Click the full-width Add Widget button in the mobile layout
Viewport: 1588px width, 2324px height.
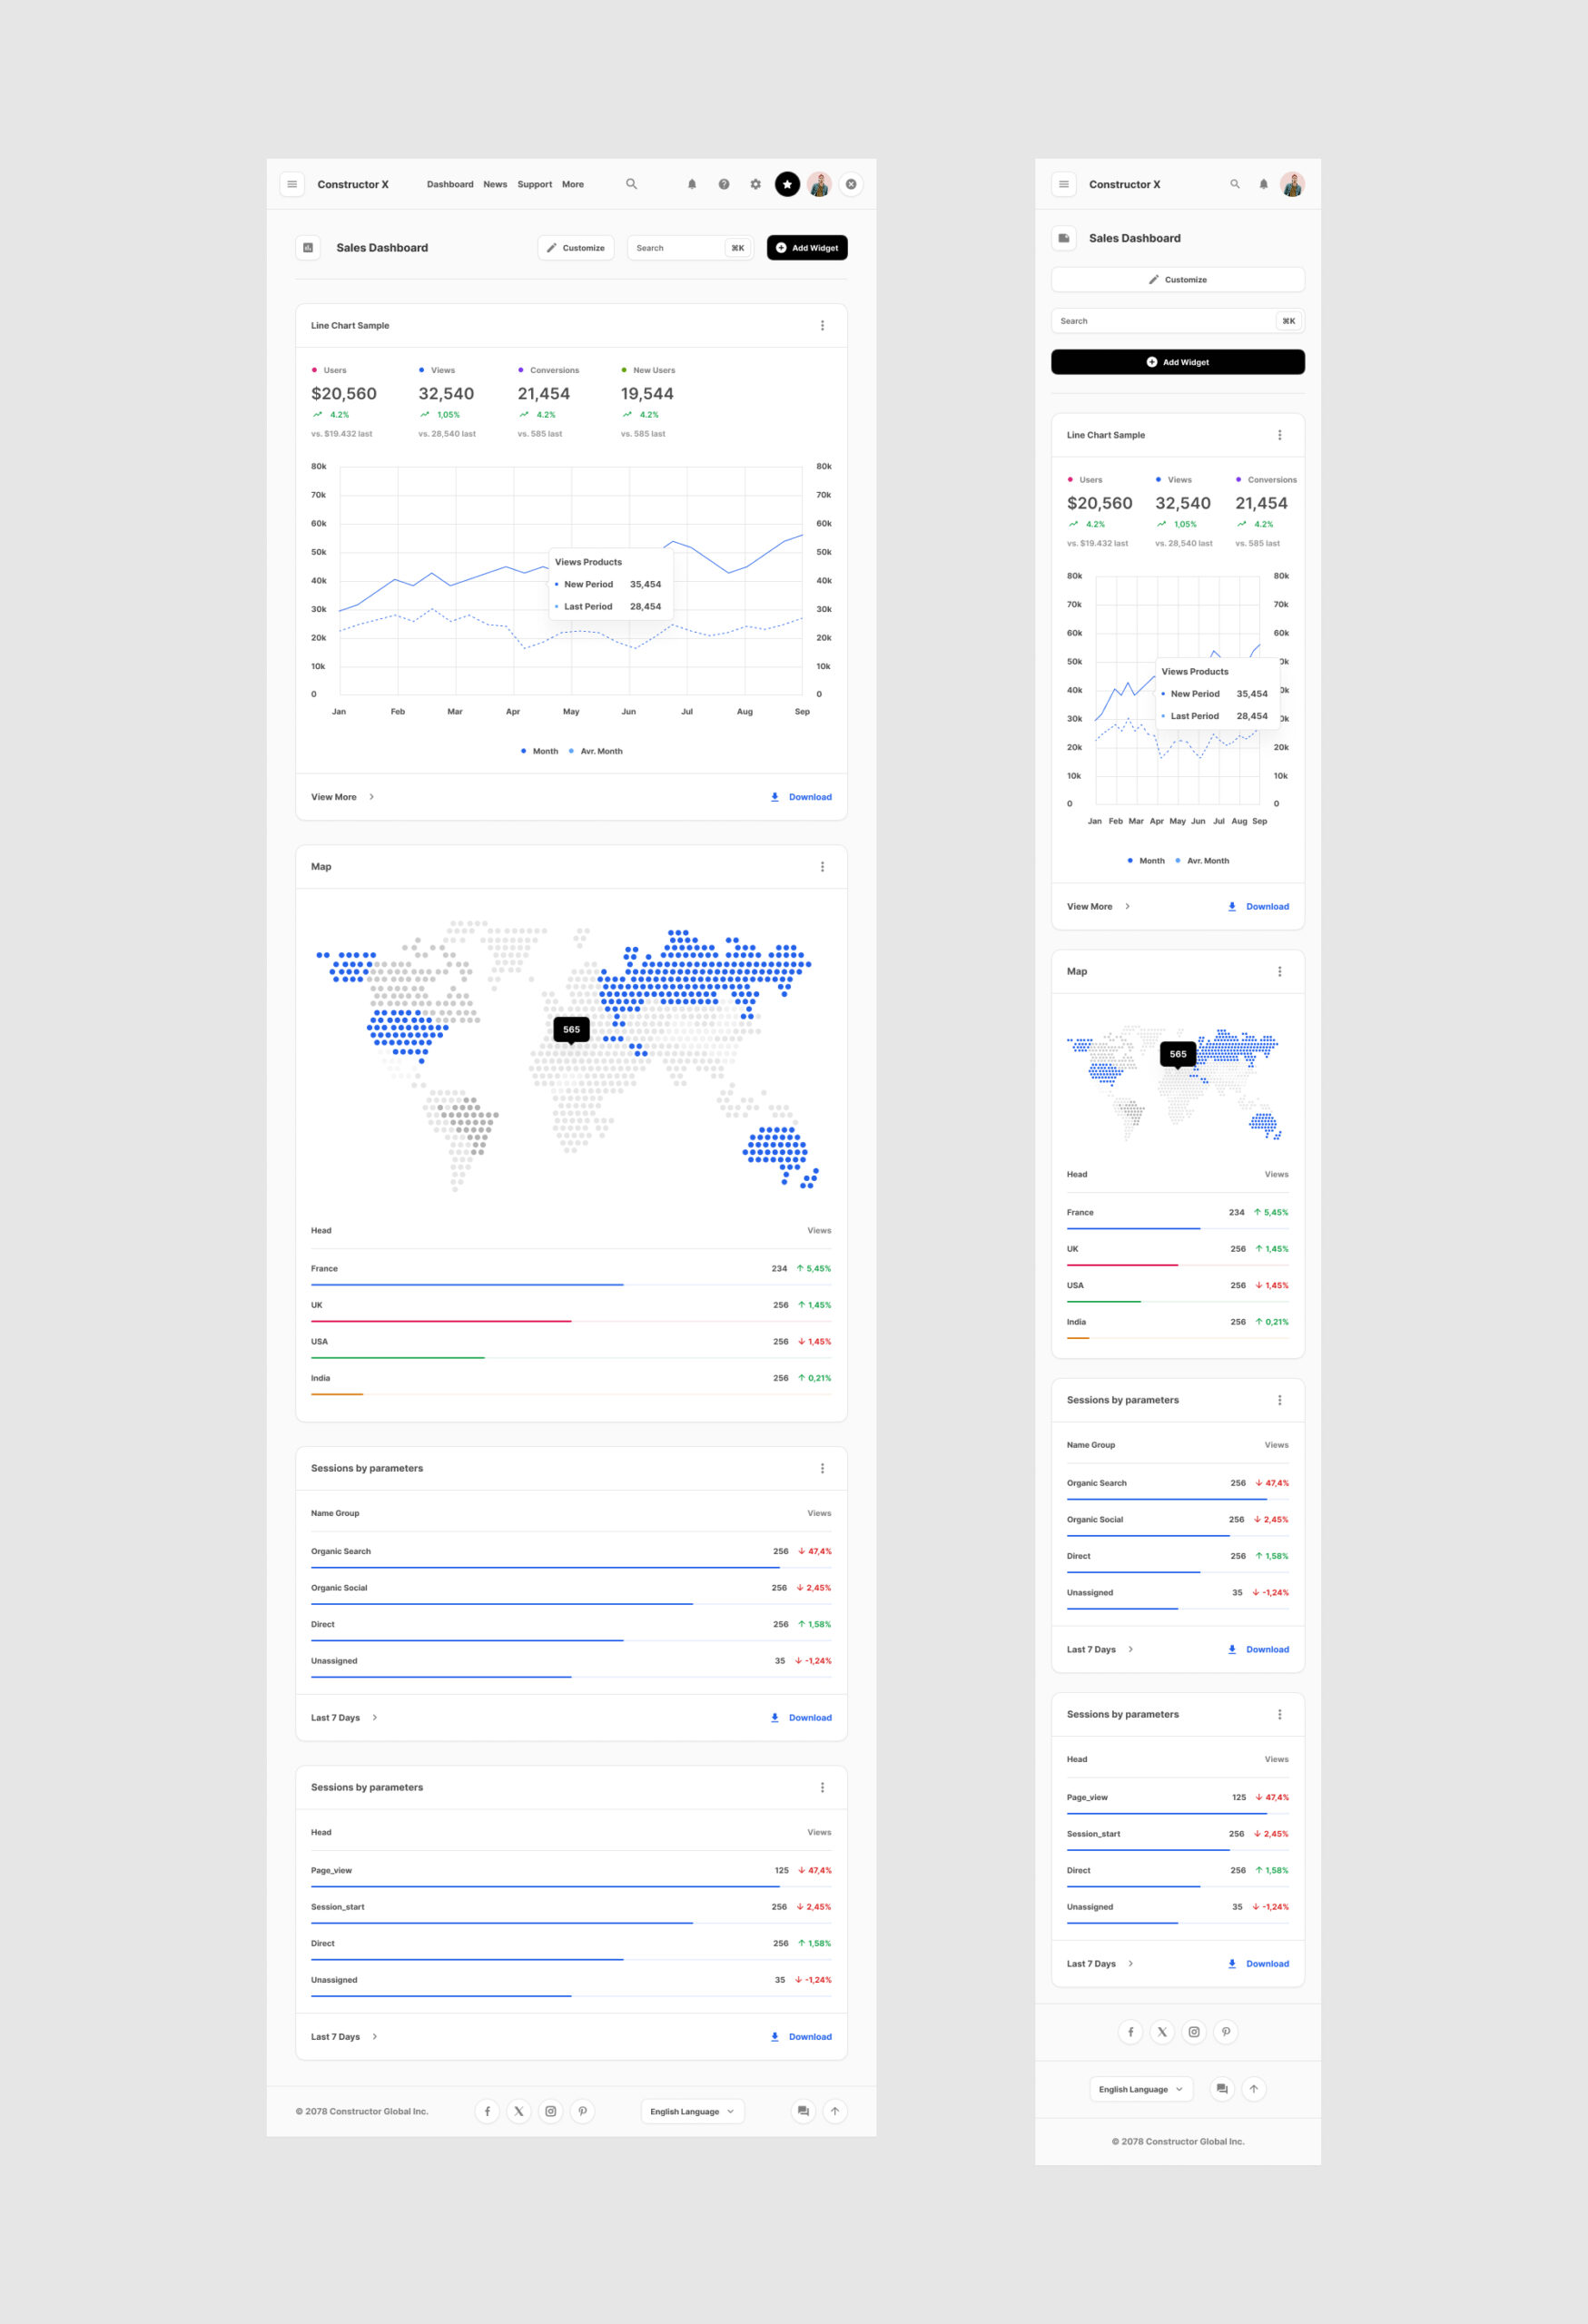[1178, 362]
